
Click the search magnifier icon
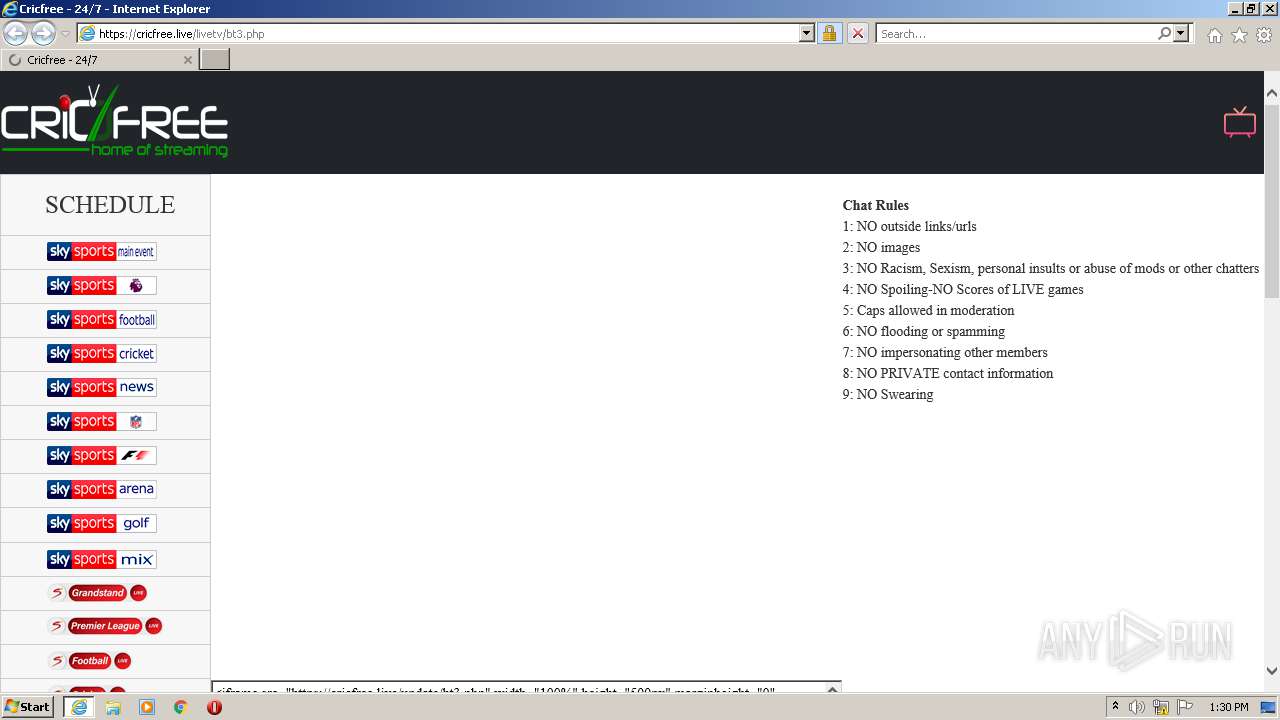click(x=1164, y=34)
